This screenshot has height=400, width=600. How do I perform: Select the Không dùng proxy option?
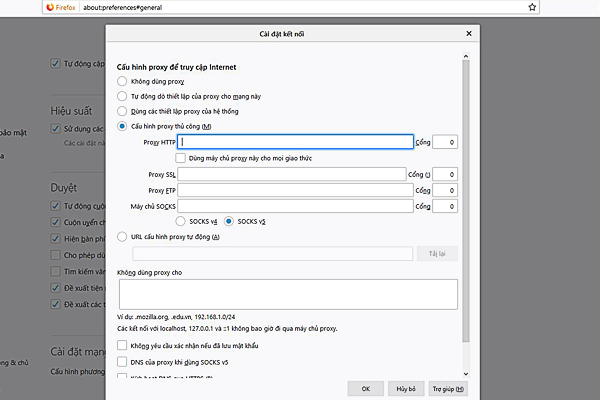coord(122,81)
